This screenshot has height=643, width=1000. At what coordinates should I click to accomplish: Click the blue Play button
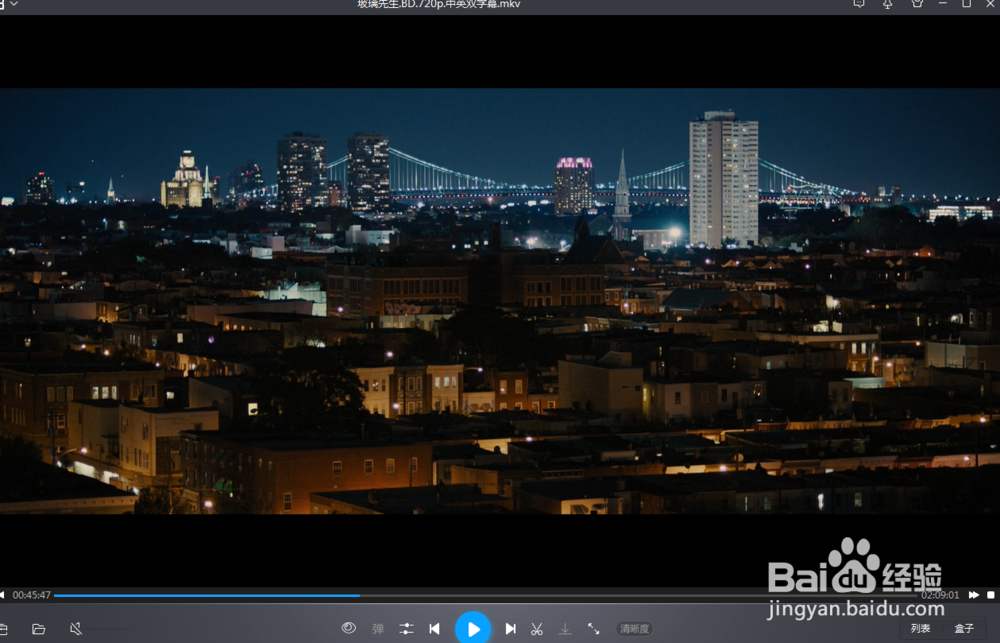tap(473, 628)
